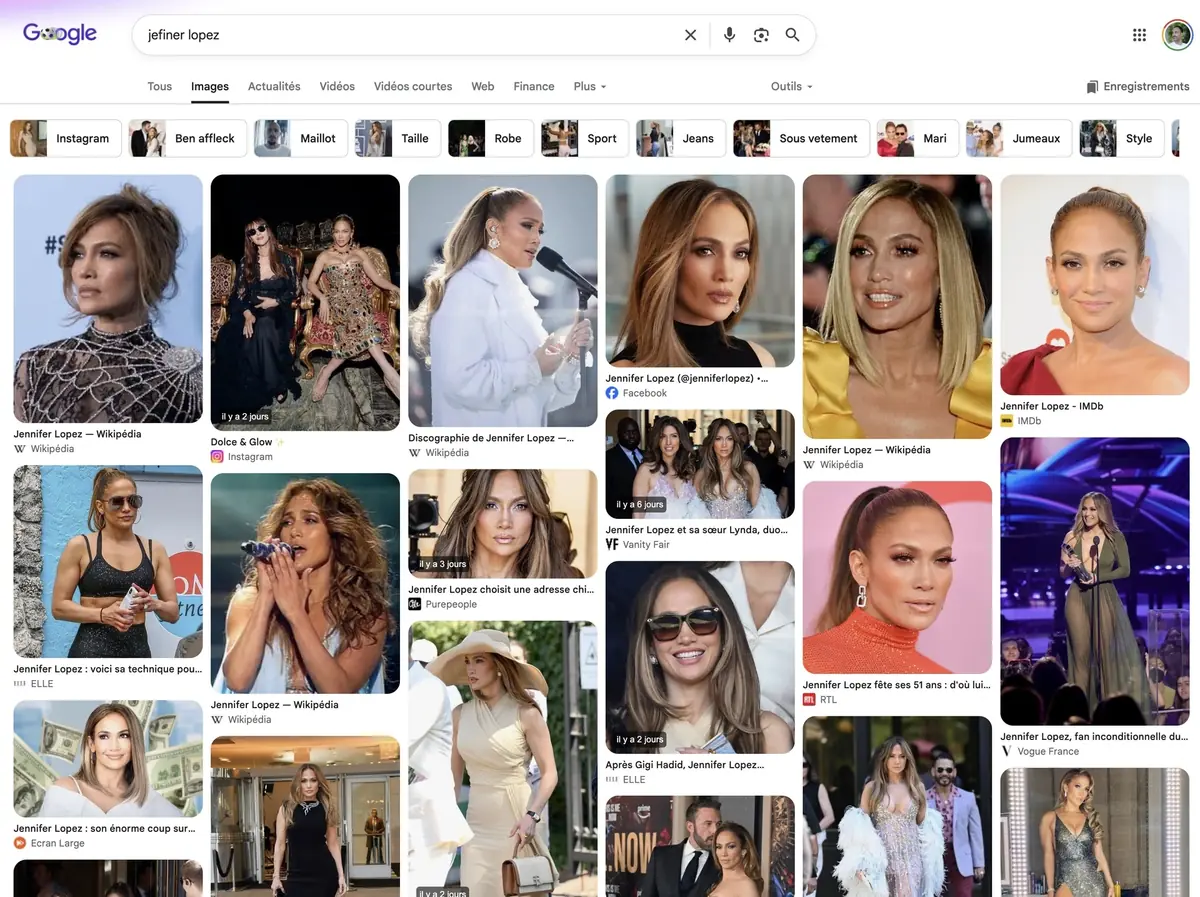Open the Ecran Large money background image
The image size is (1200, 897).
pyautogui.click(x=108, y=759)
